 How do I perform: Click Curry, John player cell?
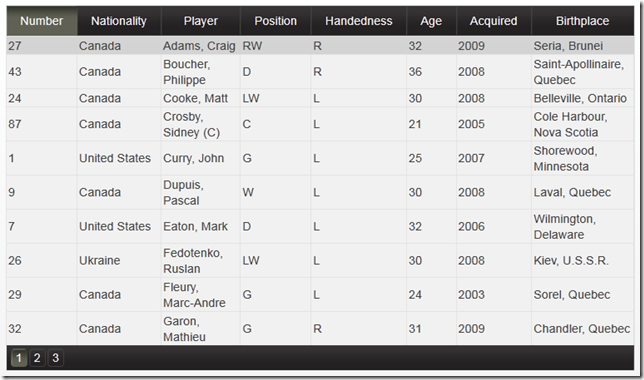pyautogui.click(x=200, y=159)
